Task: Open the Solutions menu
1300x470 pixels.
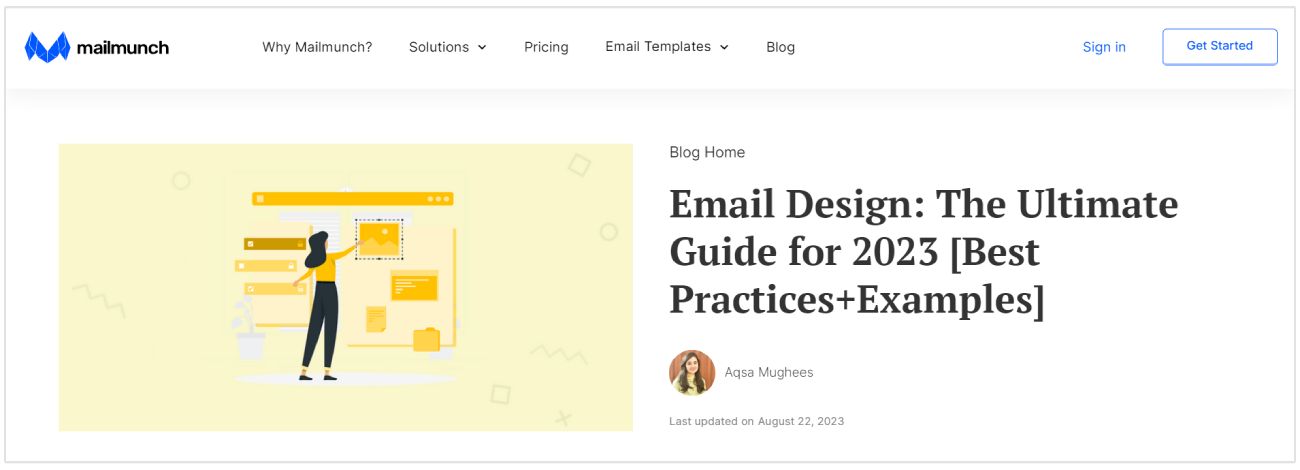Action: 439,47
